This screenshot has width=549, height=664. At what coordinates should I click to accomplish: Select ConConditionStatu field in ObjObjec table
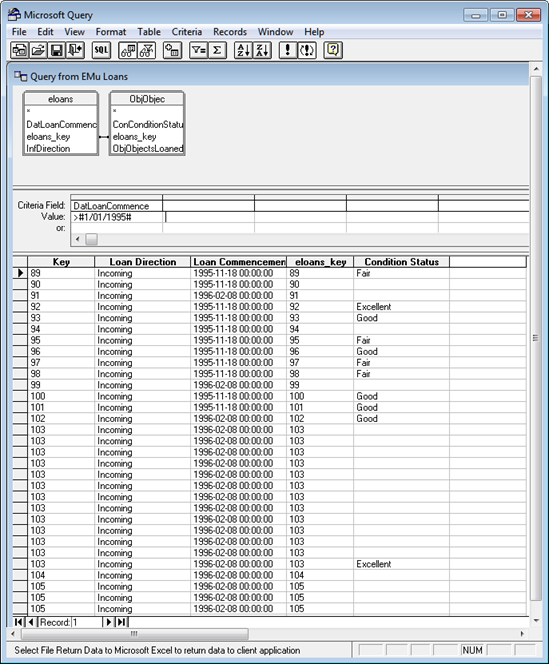[x=147, y=124]
